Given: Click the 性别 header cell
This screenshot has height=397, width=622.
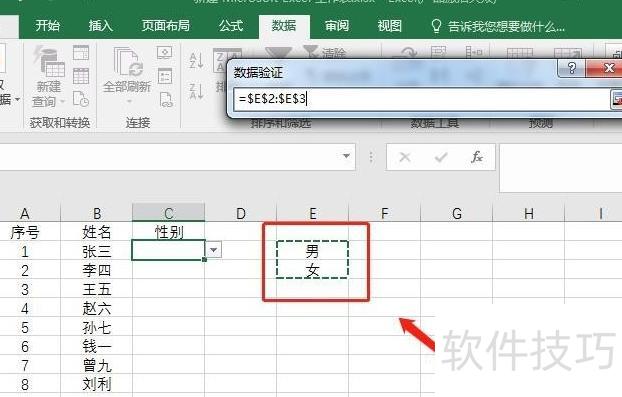Looking at the screenshot, I should pyautogui.click(x=169, y=232).
